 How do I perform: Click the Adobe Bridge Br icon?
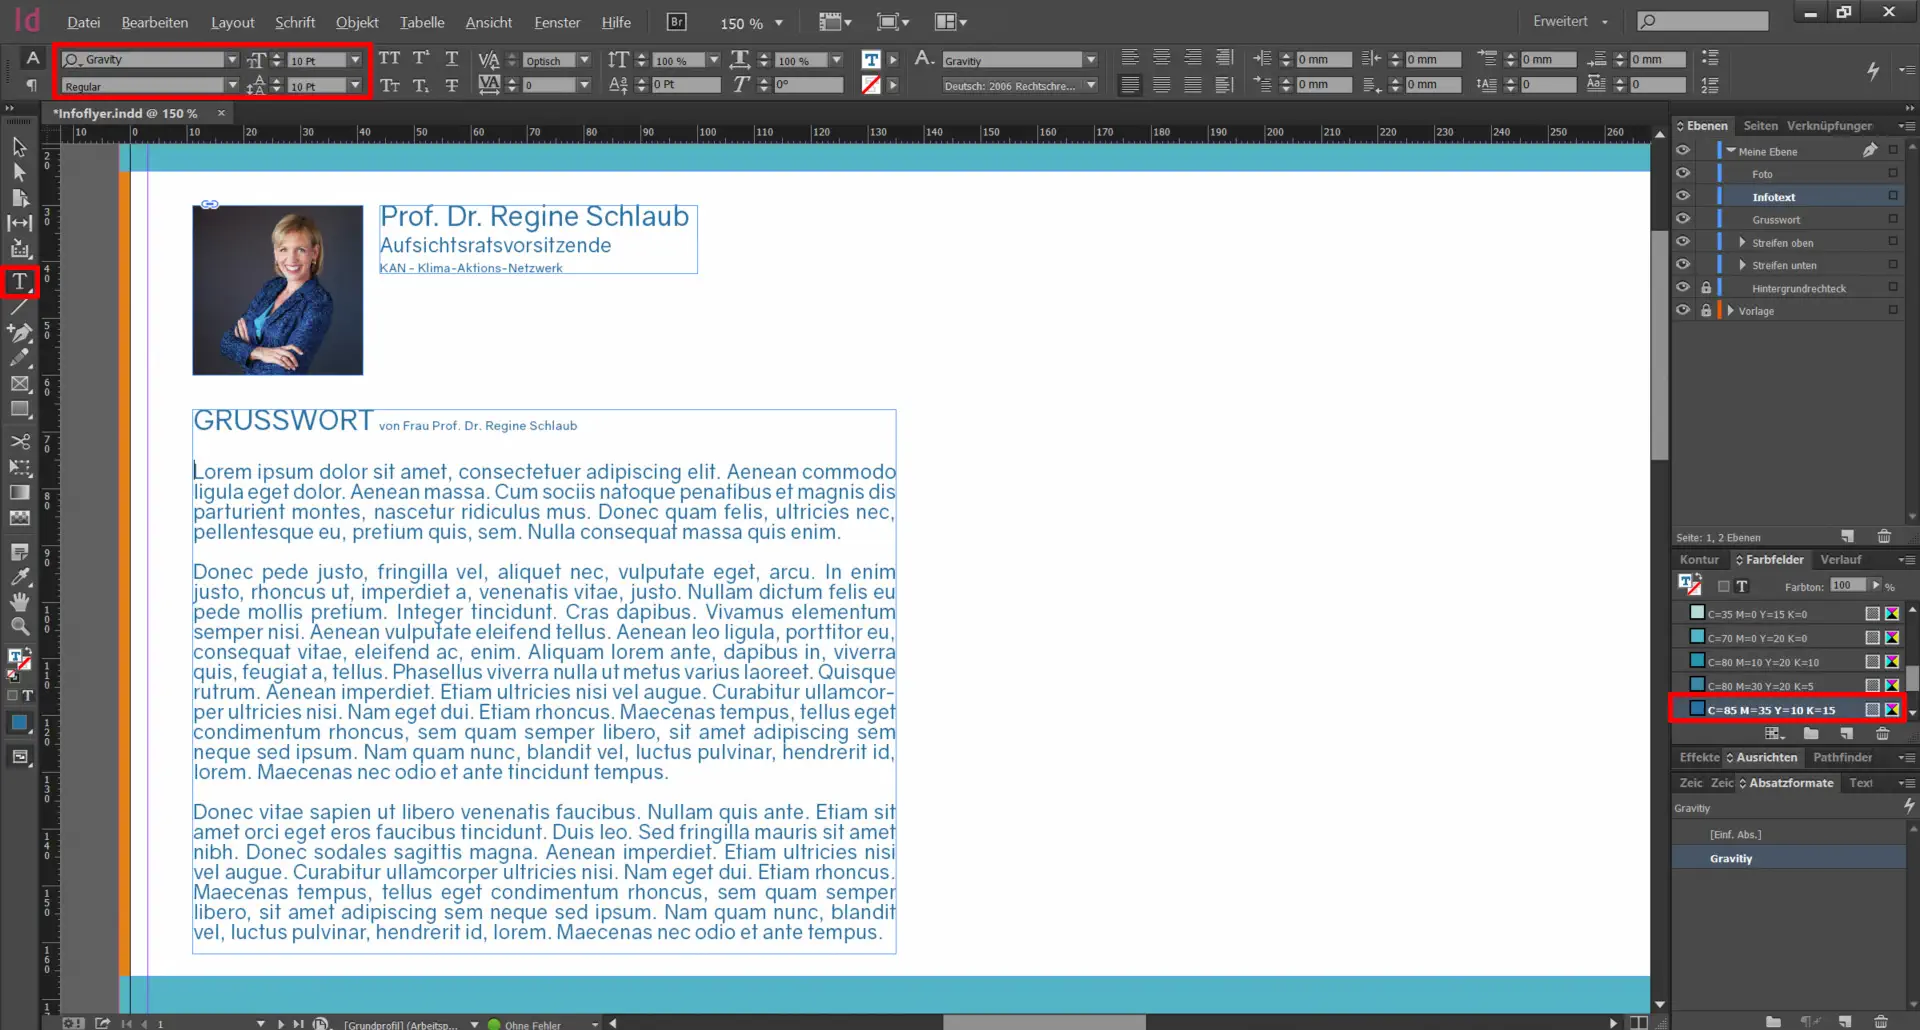pyautogui.click(x=677, y=22)
